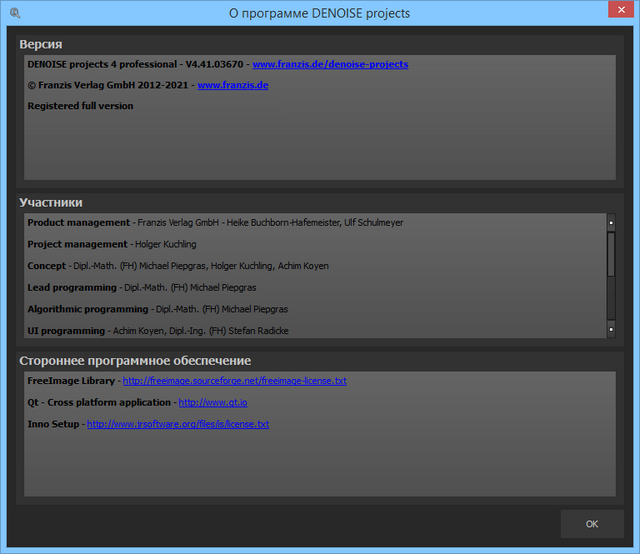Click the 'Участники' section heading

coord(51,202)
